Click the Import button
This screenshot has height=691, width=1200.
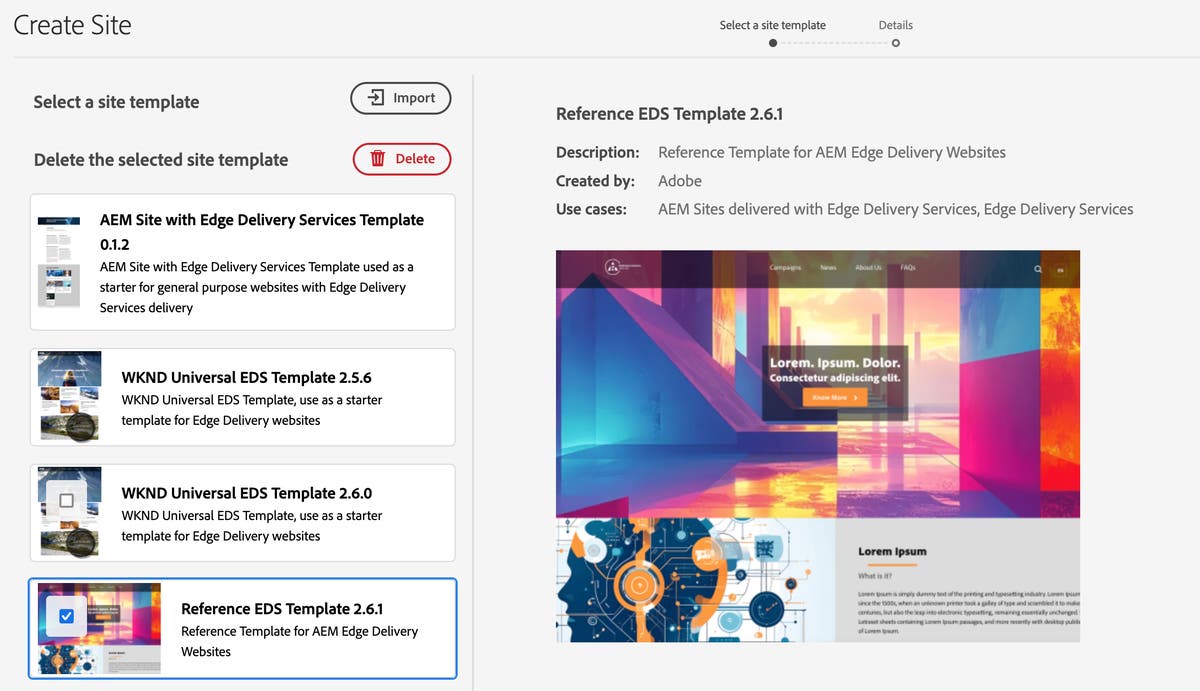pos(400,98)
